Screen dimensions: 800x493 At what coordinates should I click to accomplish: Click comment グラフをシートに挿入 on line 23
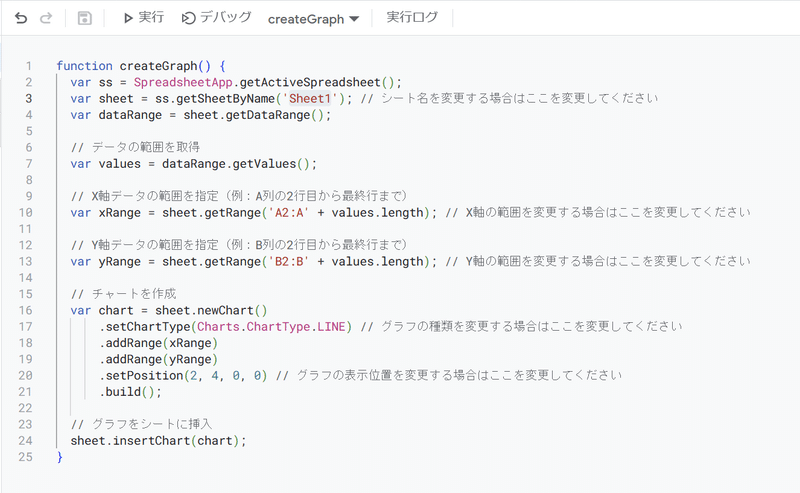pyautogui.click(x=152, y=424)
